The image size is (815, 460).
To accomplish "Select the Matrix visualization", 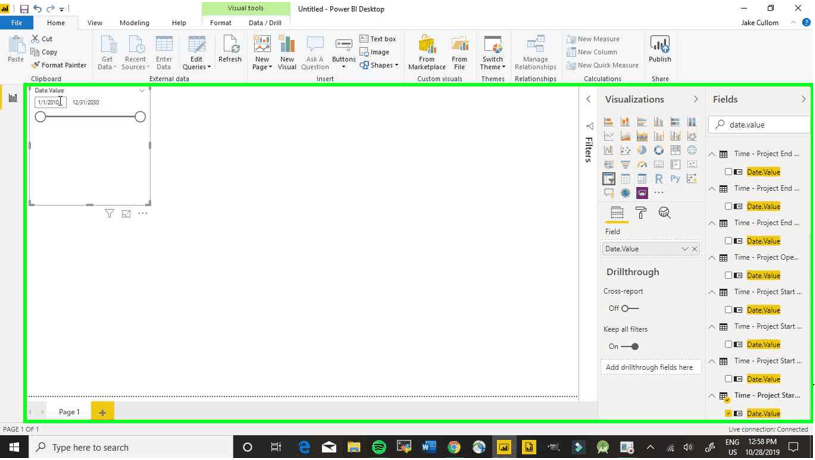I will [642, 179].
